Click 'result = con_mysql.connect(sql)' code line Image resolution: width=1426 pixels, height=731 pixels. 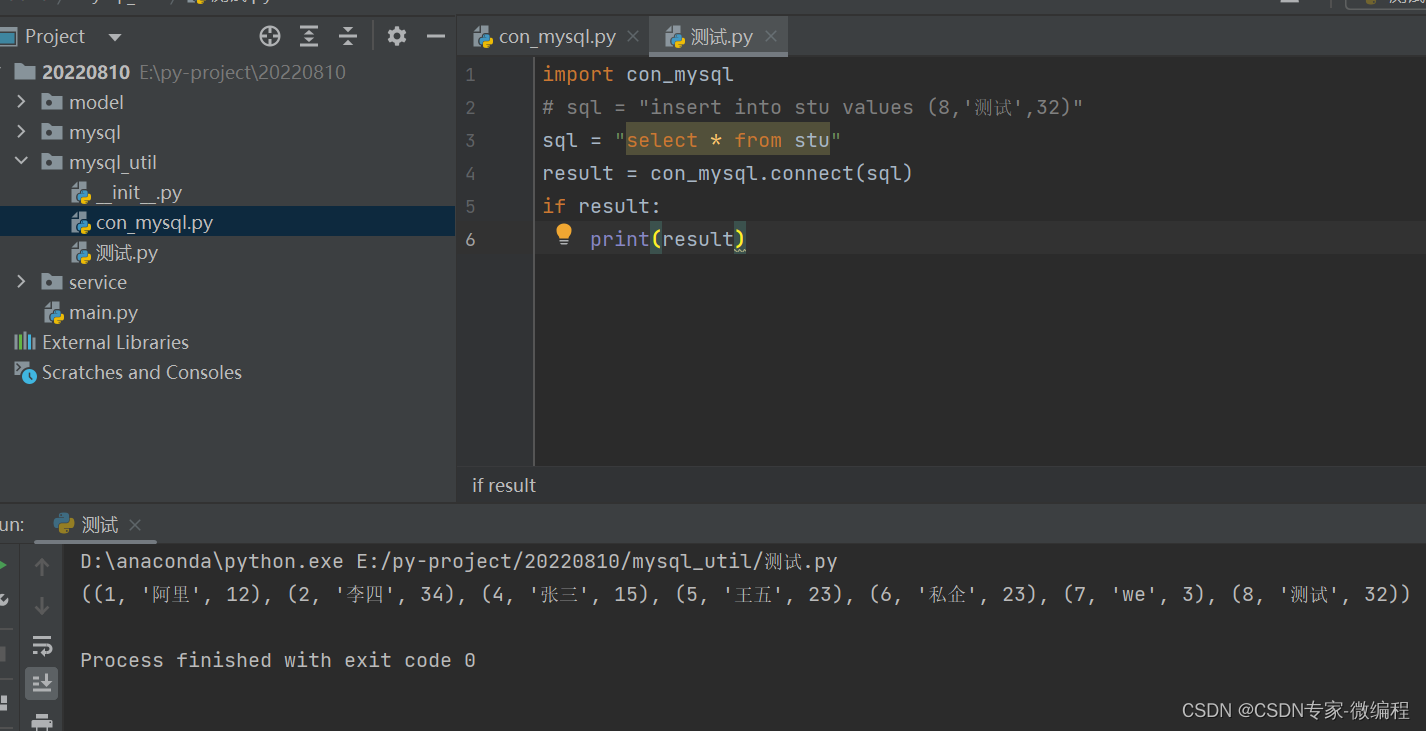point(728,173)
